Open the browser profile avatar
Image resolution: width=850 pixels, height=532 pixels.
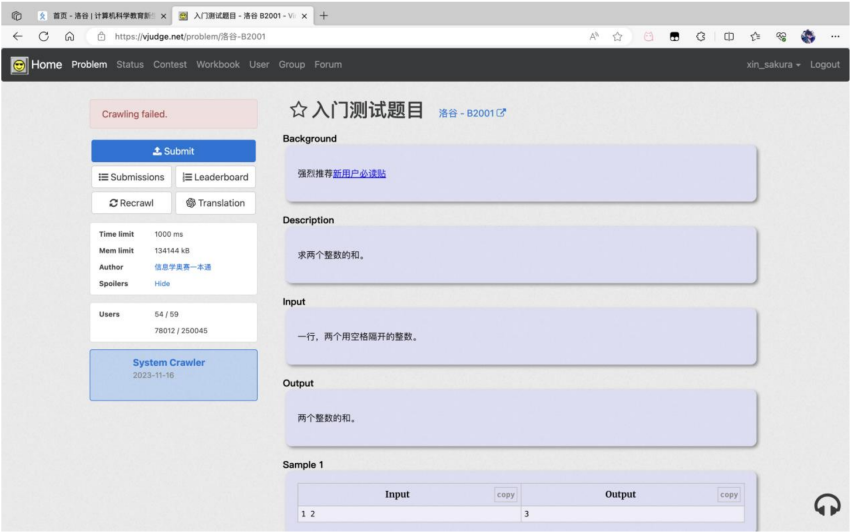click(x=808, y=36)
